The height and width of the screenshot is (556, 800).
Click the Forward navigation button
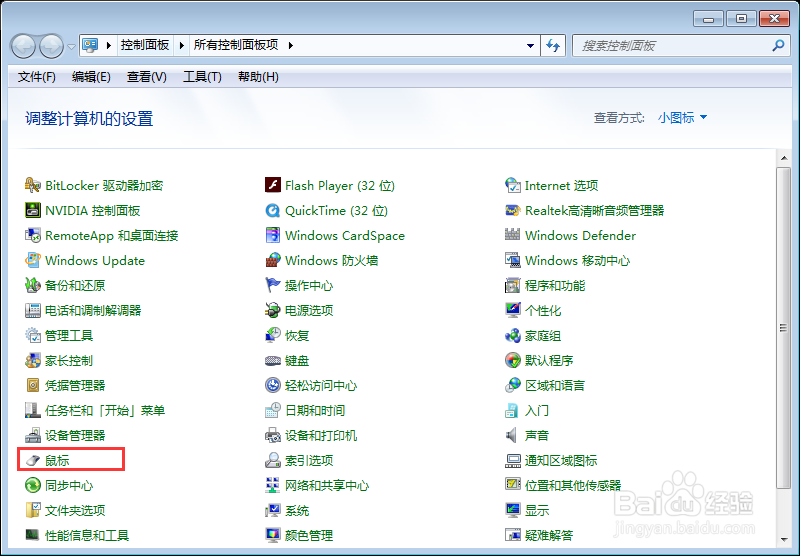pyautogui.click(x=51, y=46)
